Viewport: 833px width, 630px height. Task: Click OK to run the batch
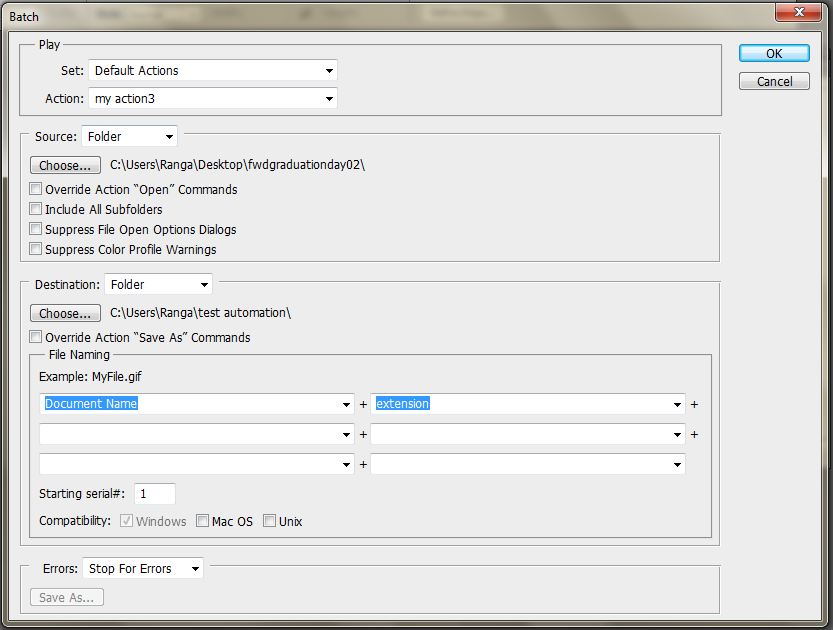pos(774,54)
